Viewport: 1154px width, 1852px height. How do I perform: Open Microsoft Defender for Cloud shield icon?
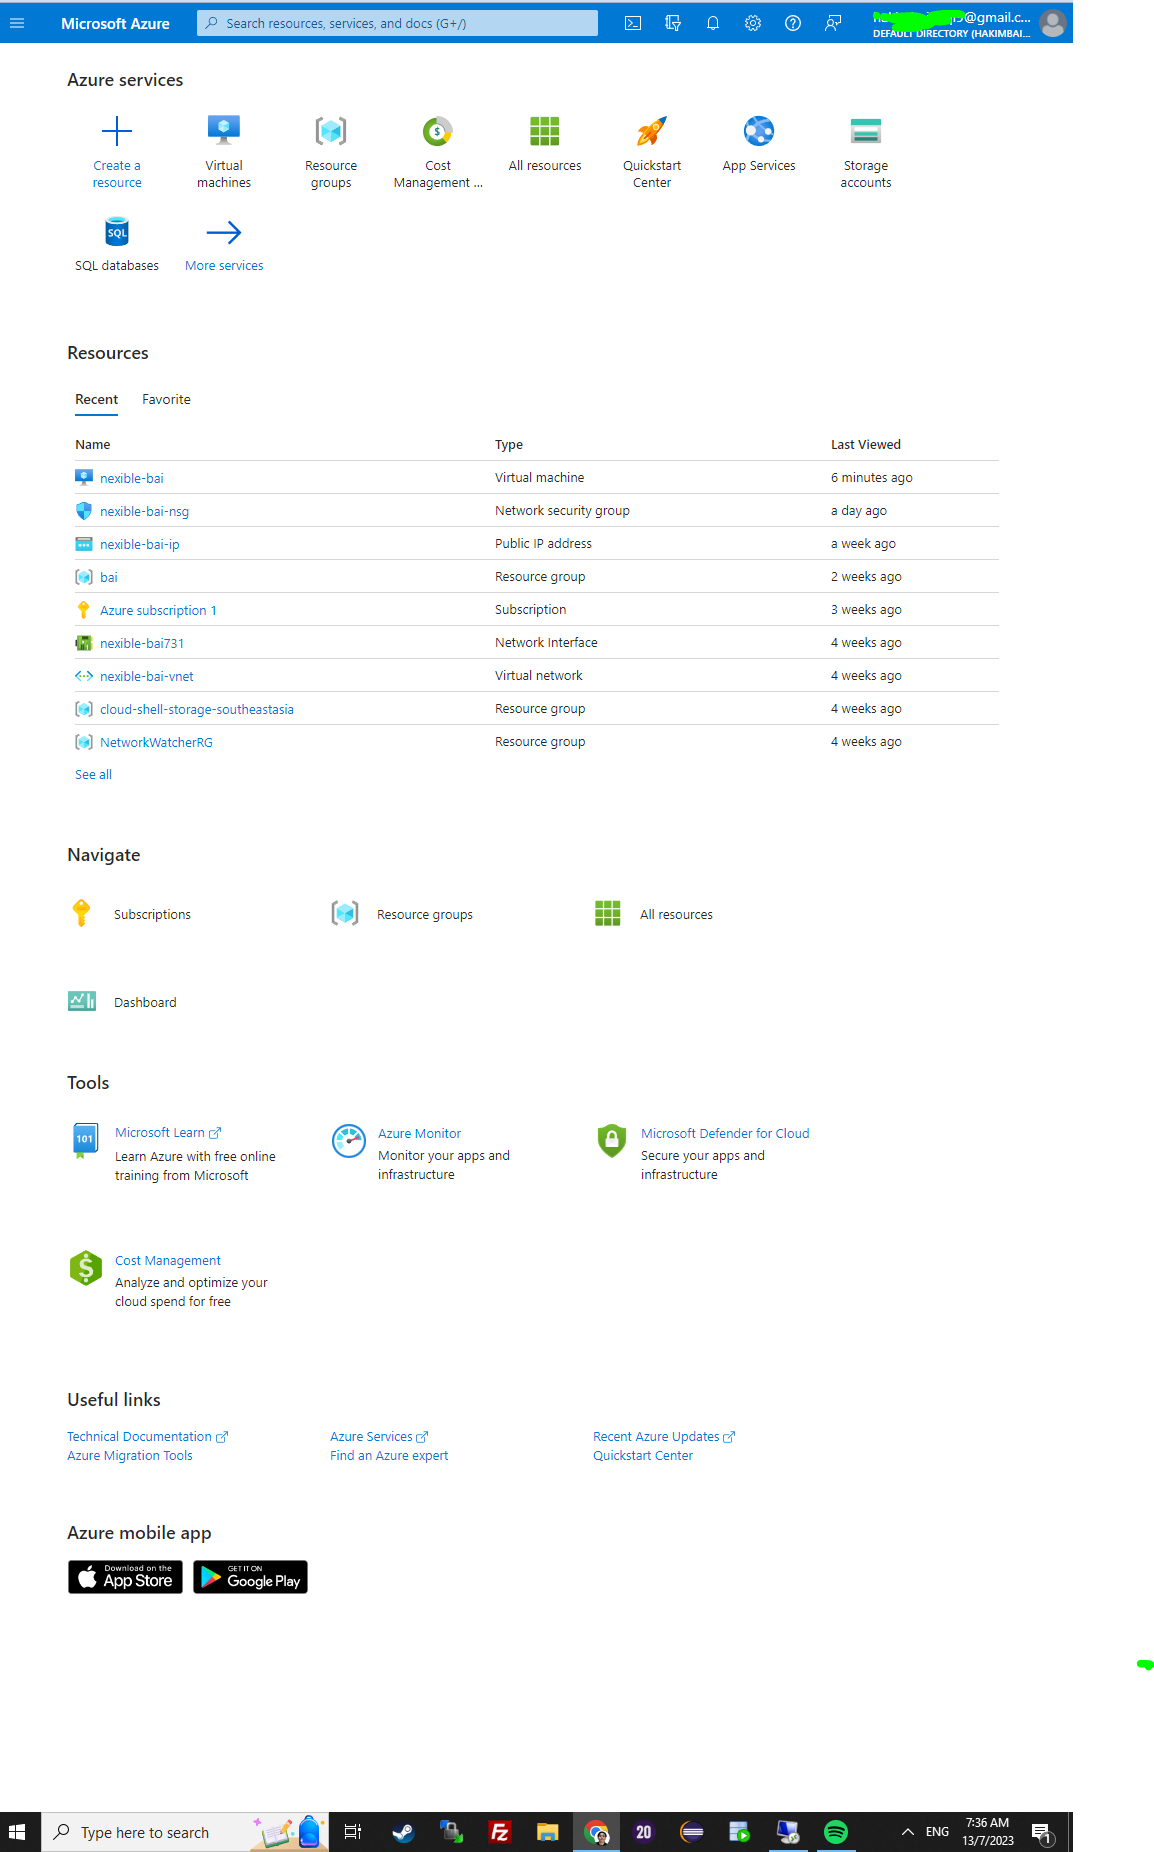point(612,1141)
